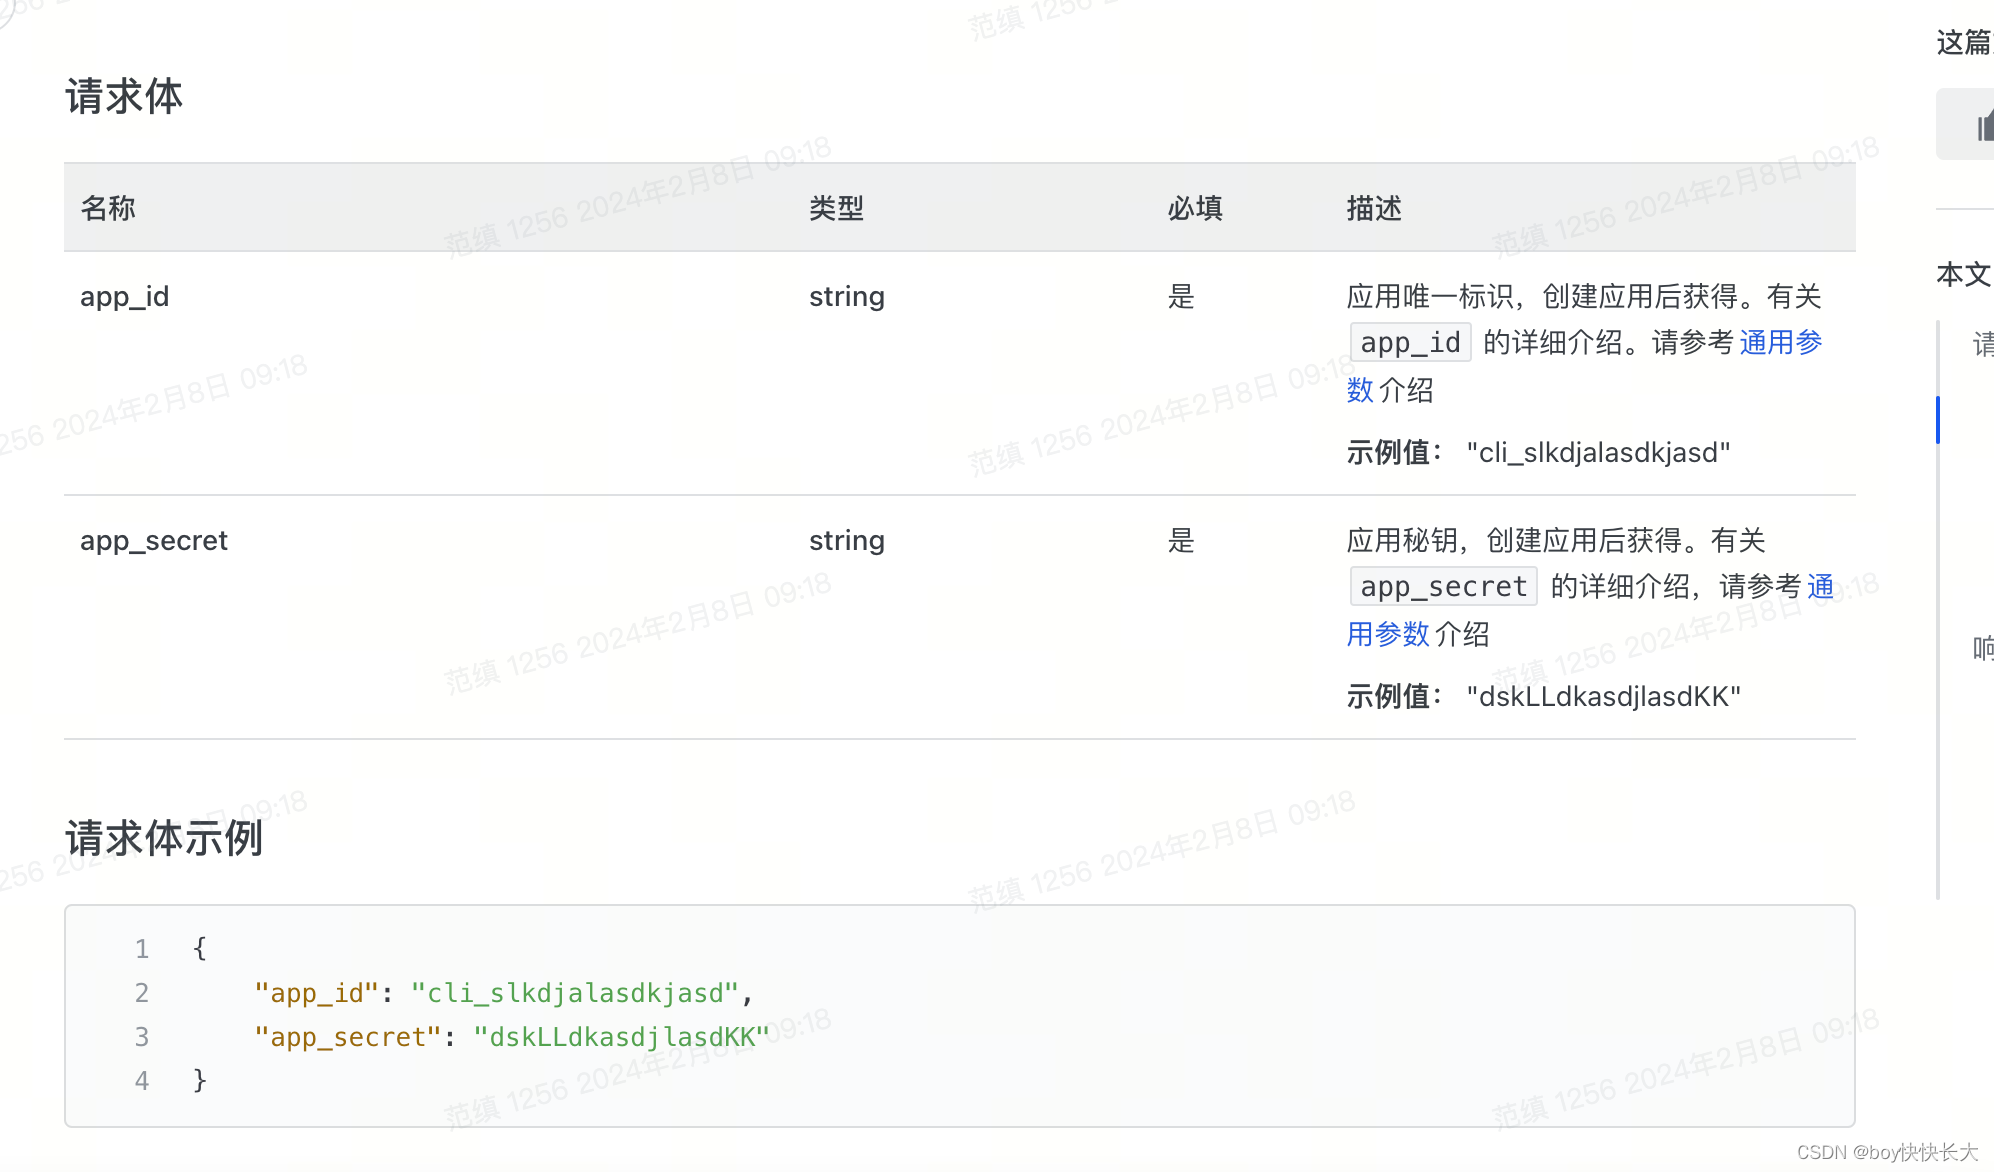Screen dimensions: 1994x1172
Task: Open the 通用参 link in app_id description
Action: pyautogui.click(x=1780, y=342)
